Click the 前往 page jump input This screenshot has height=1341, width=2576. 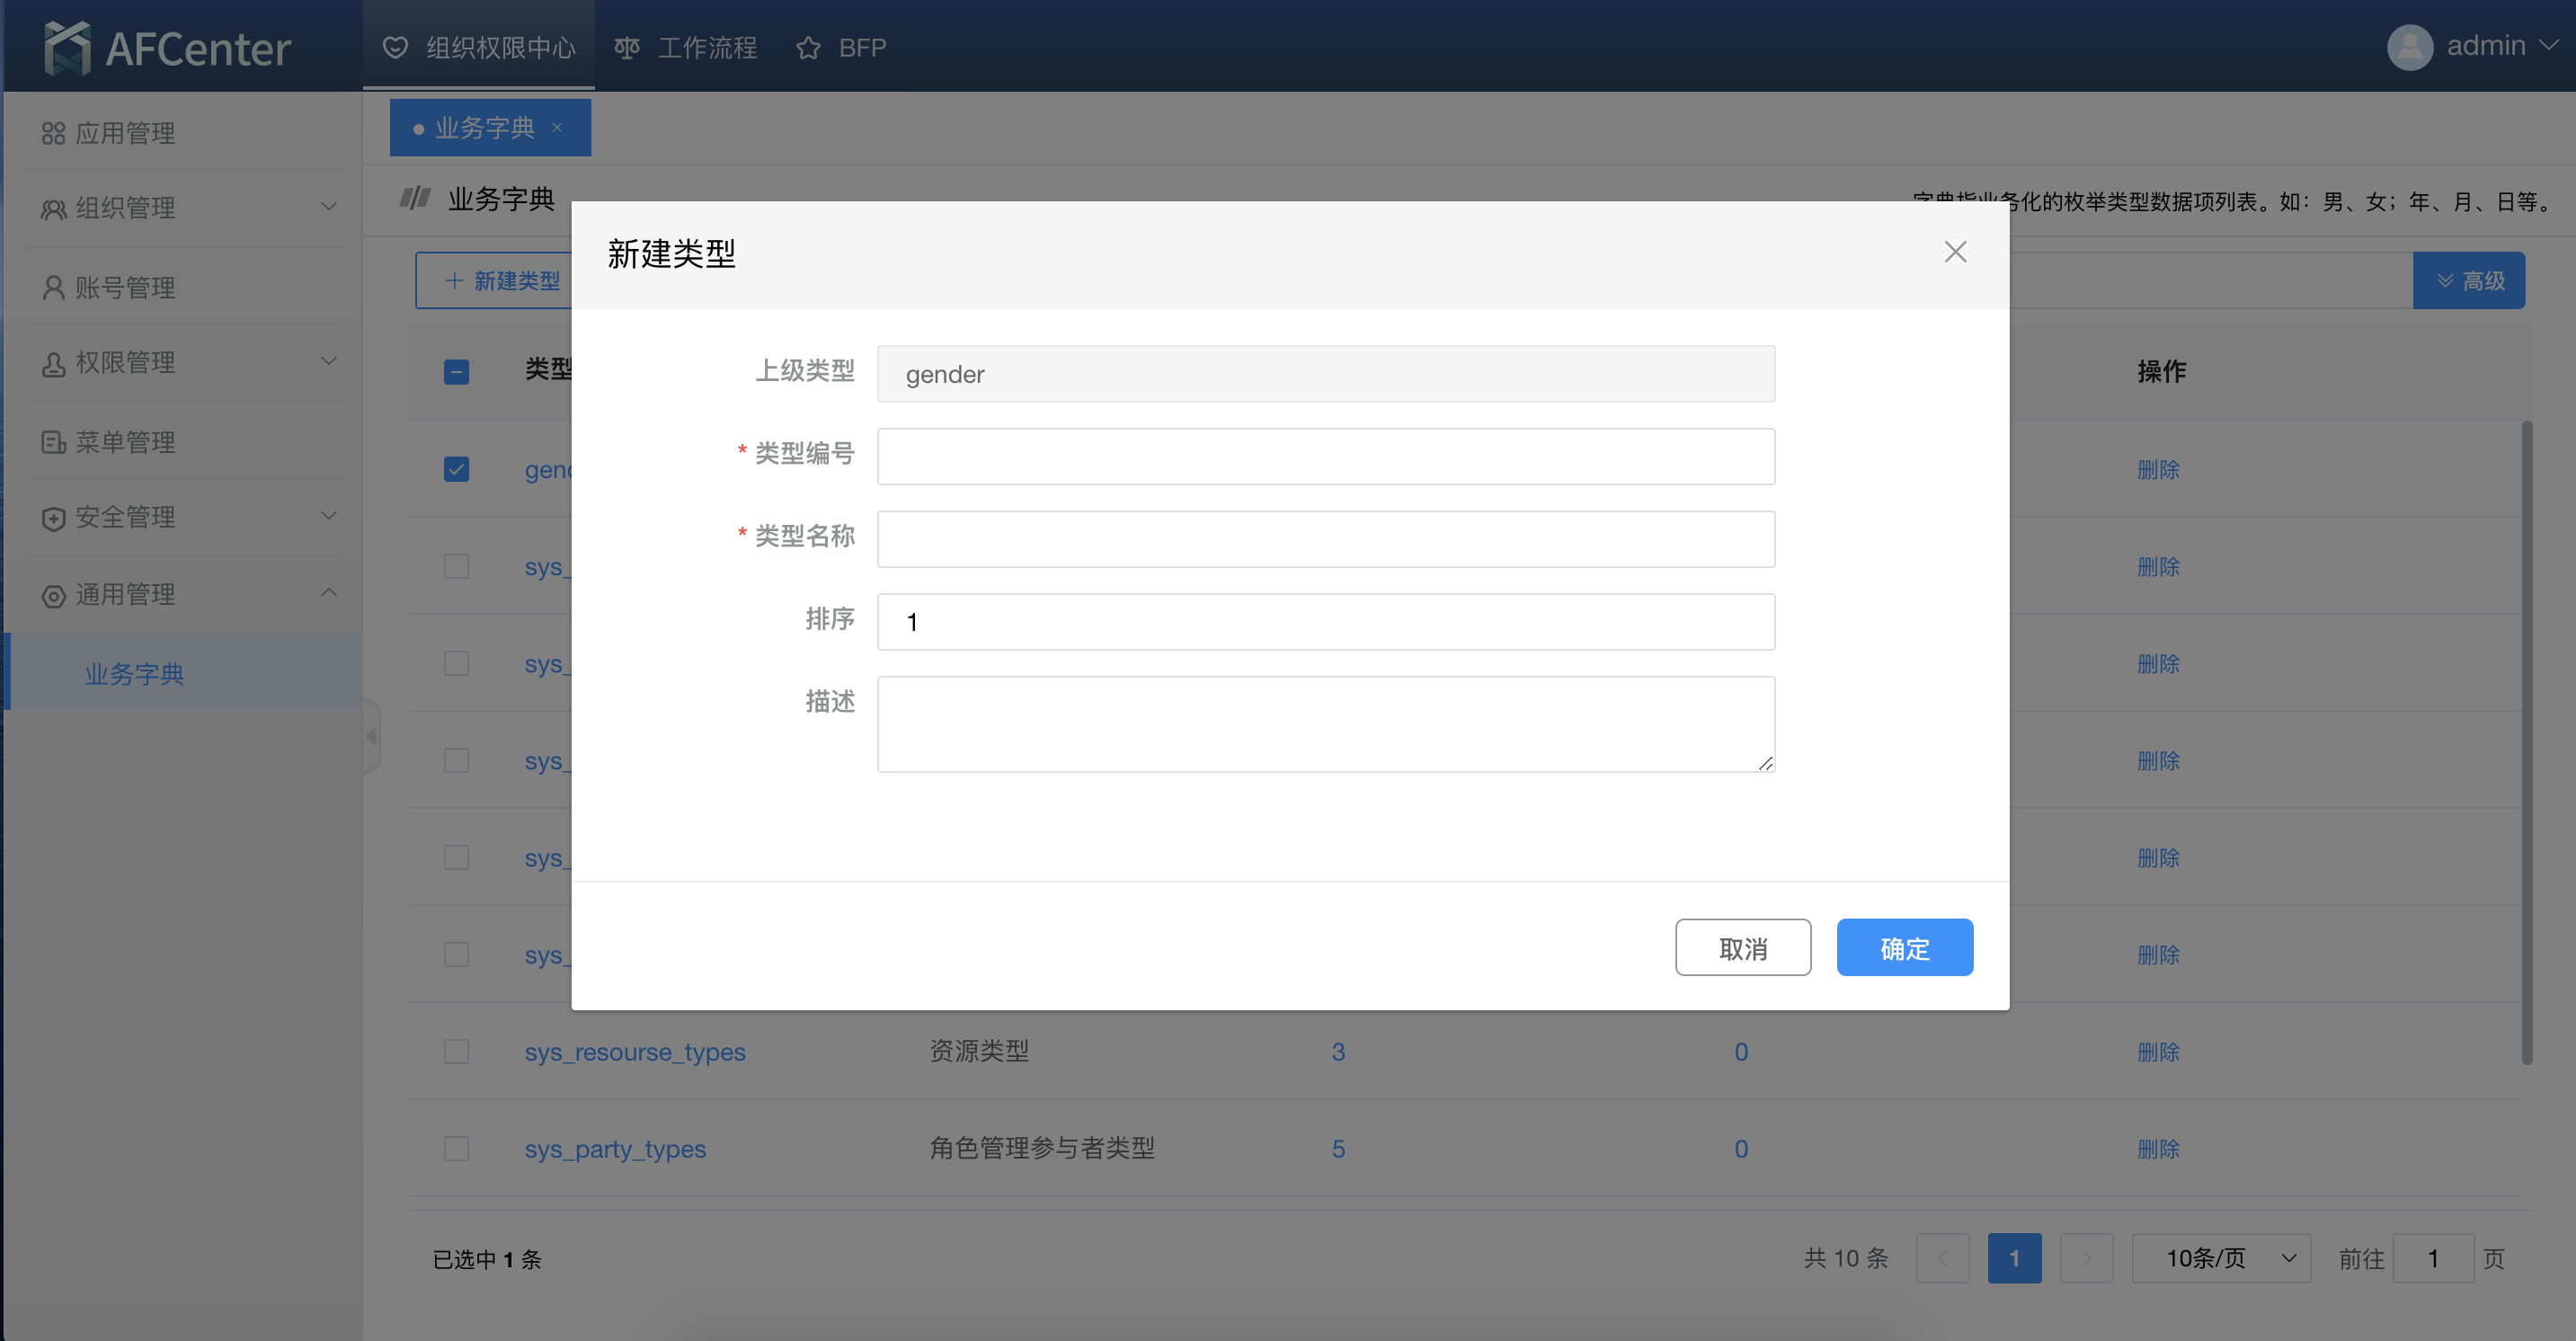[x=2434, y=1258]
